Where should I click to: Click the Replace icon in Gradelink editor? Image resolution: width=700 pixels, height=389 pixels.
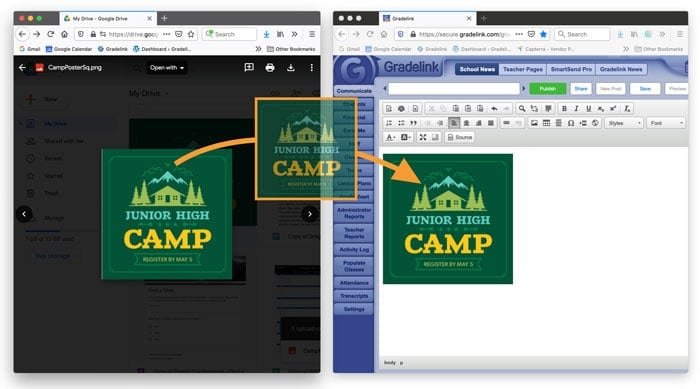pos(534,109)
